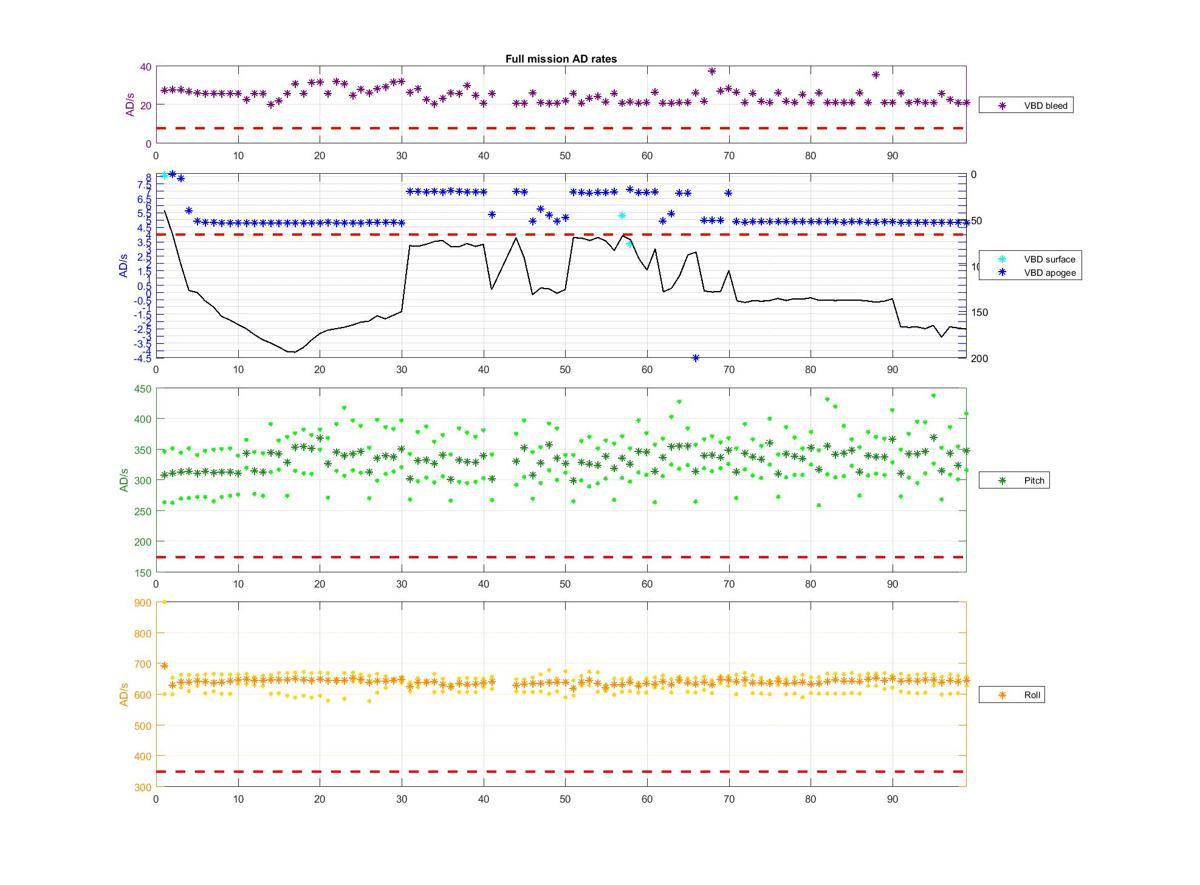
Task: Click the orange 'AD/s' y-axis label
Action: 125,694
